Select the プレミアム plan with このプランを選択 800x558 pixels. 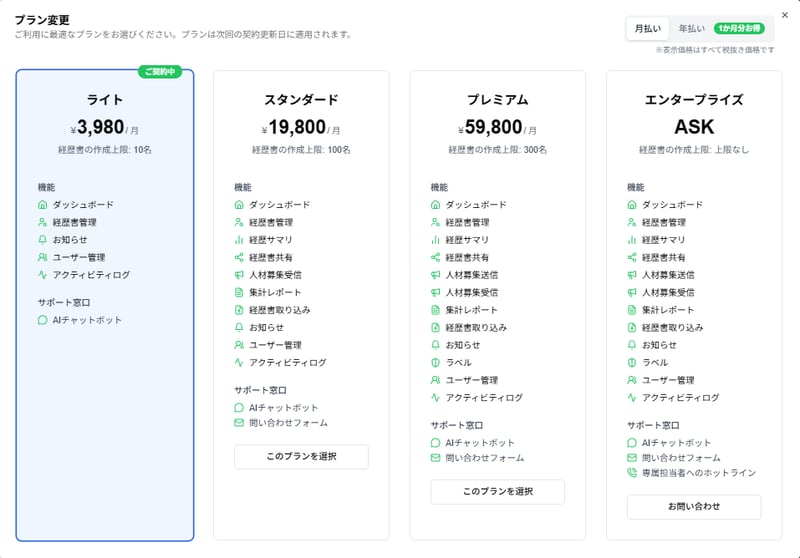click(497, 492)
